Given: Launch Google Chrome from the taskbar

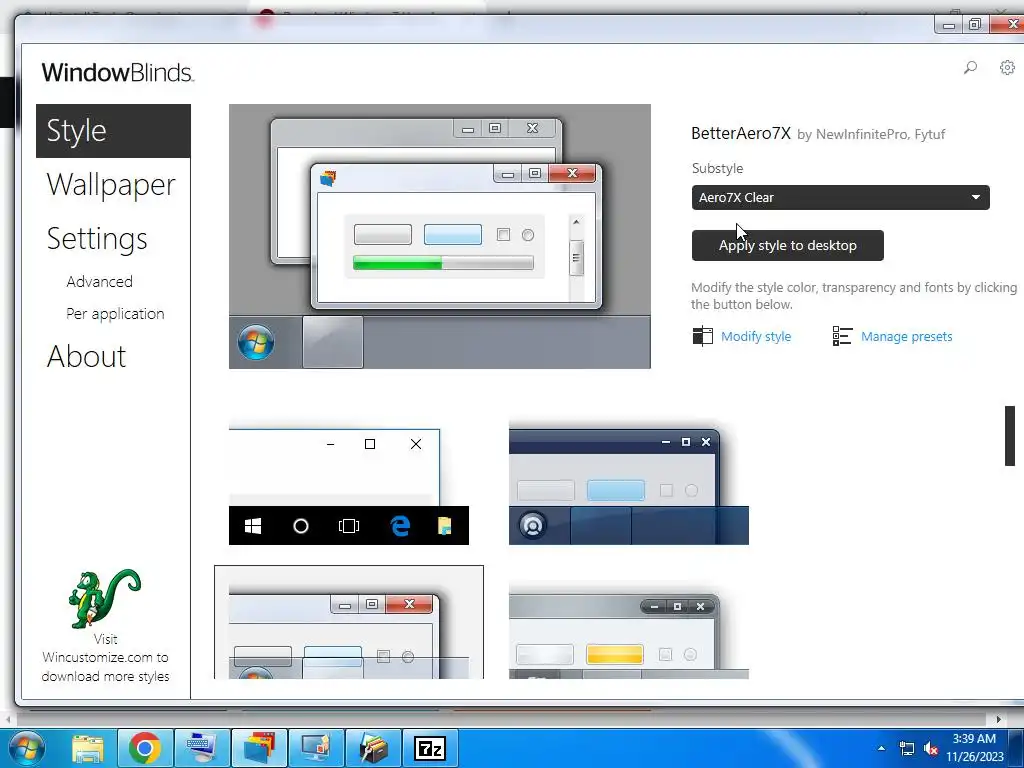Looking at the screenshot, I should point(144,748).
